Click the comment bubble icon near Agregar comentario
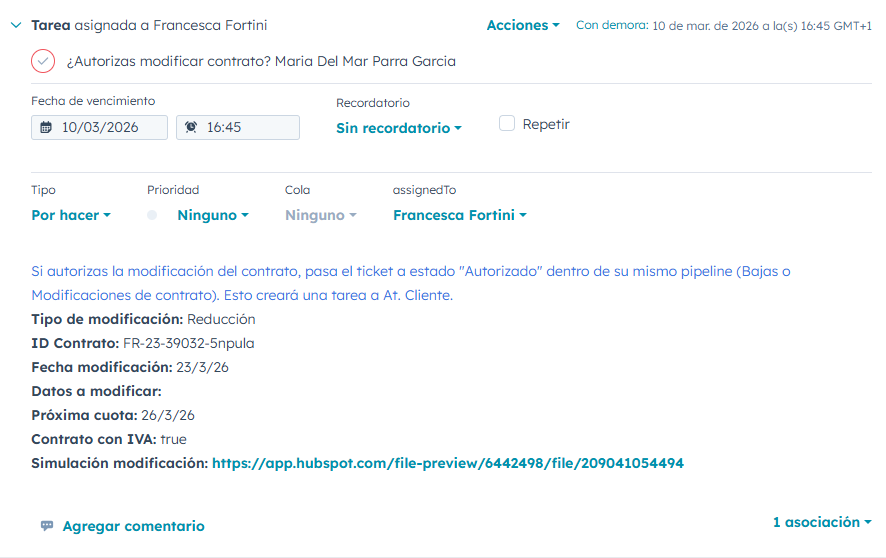 coord(47,526)
